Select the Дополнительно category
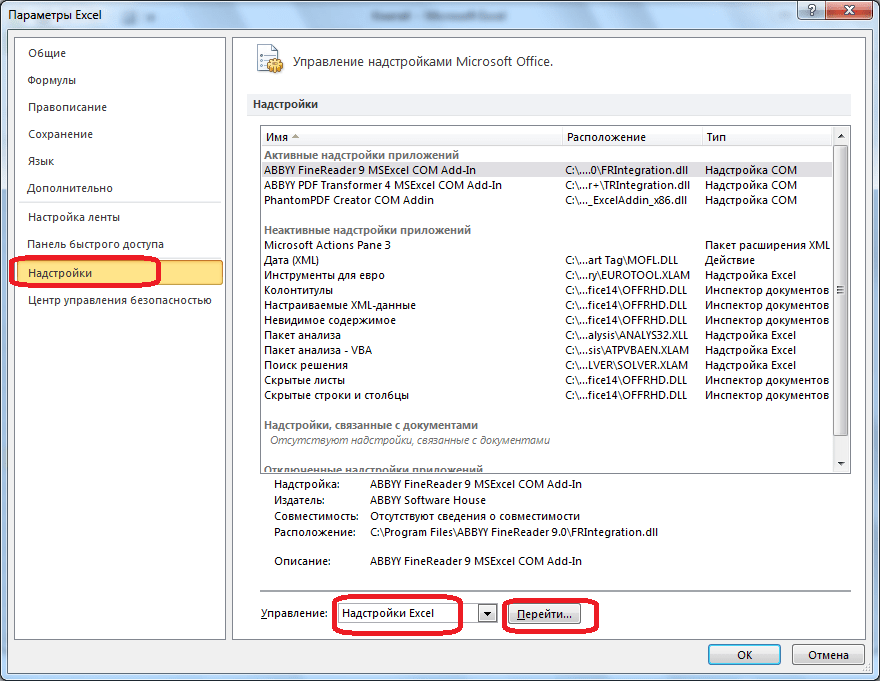This screenshot has height=681, width=880. click(x=70, y=188)
